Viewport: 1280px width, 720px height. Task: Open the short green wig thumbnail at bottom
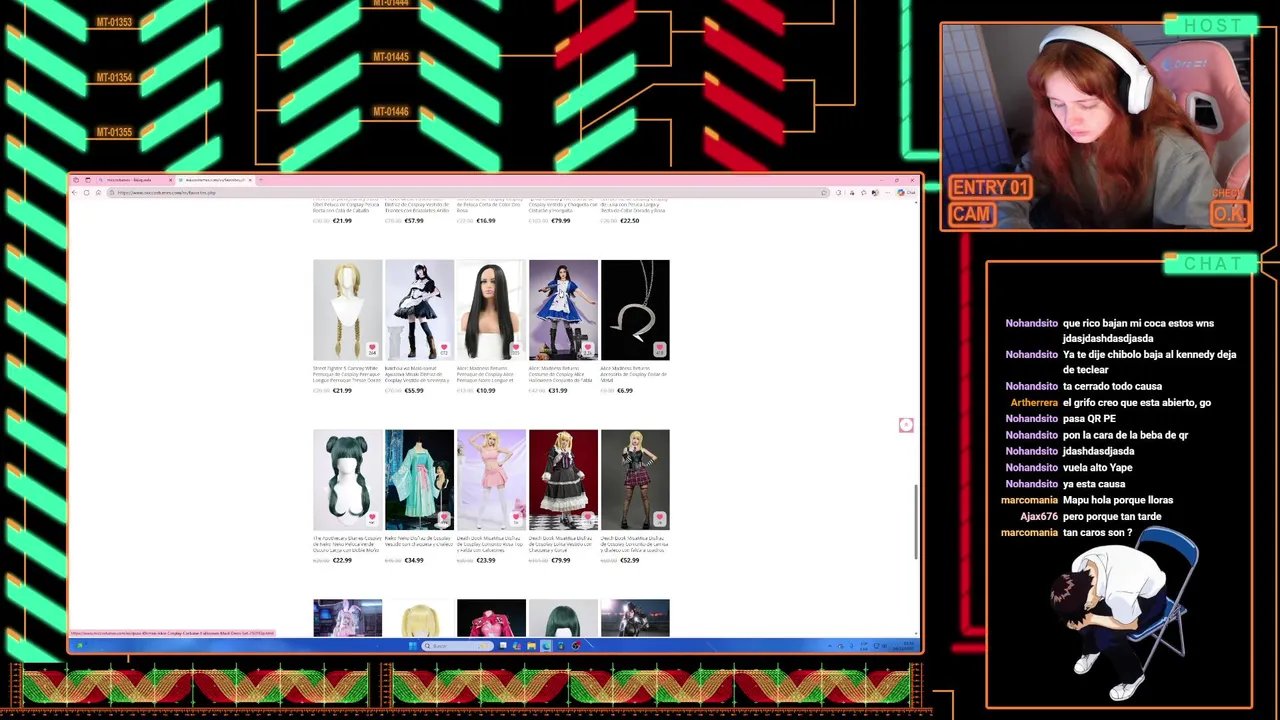tap(563, 618)
